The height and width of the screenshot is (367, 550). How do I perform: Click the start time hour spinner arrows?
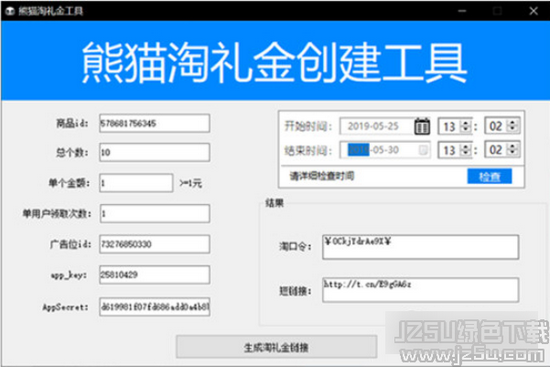[x=466, y=126]
